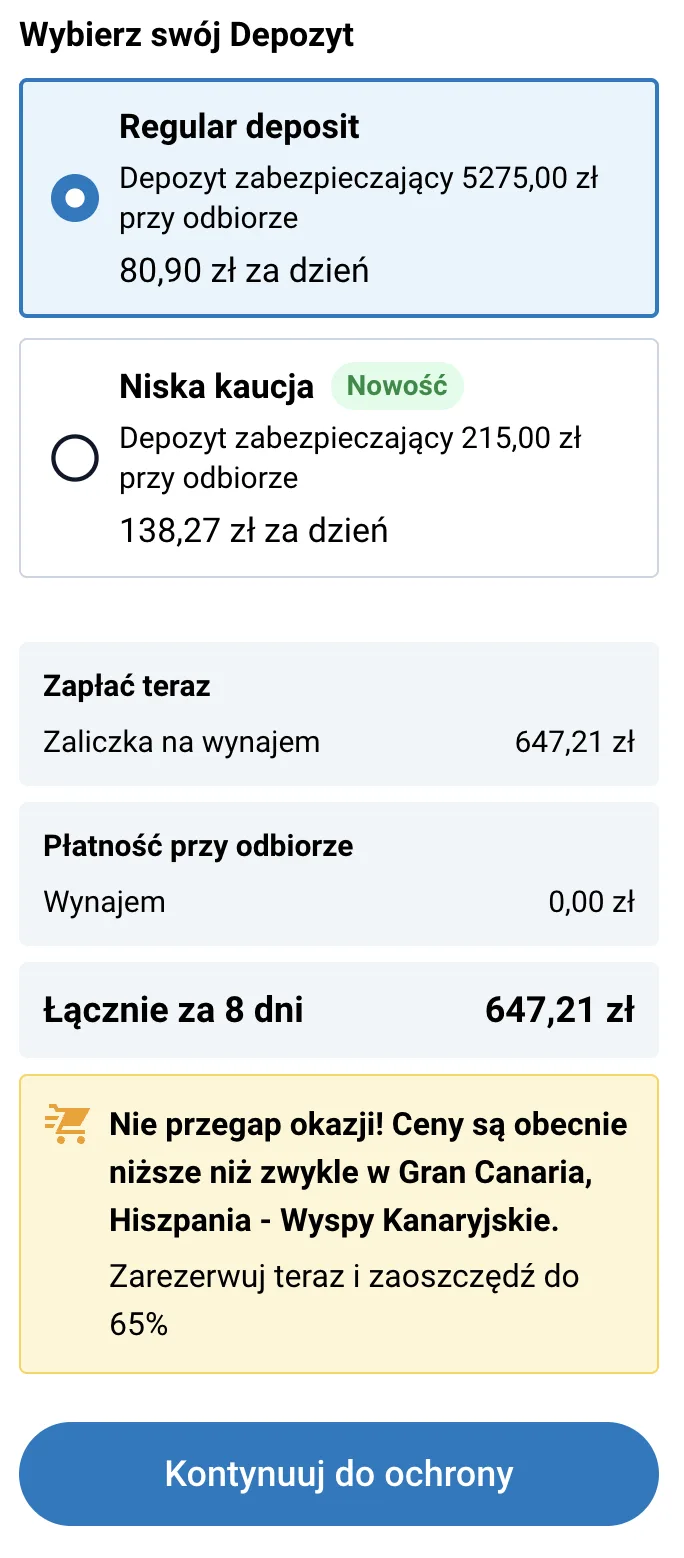The image size is (684, 1558).
Task: Click the Zapłać teraz section header
Action: (x=127, y=687)
